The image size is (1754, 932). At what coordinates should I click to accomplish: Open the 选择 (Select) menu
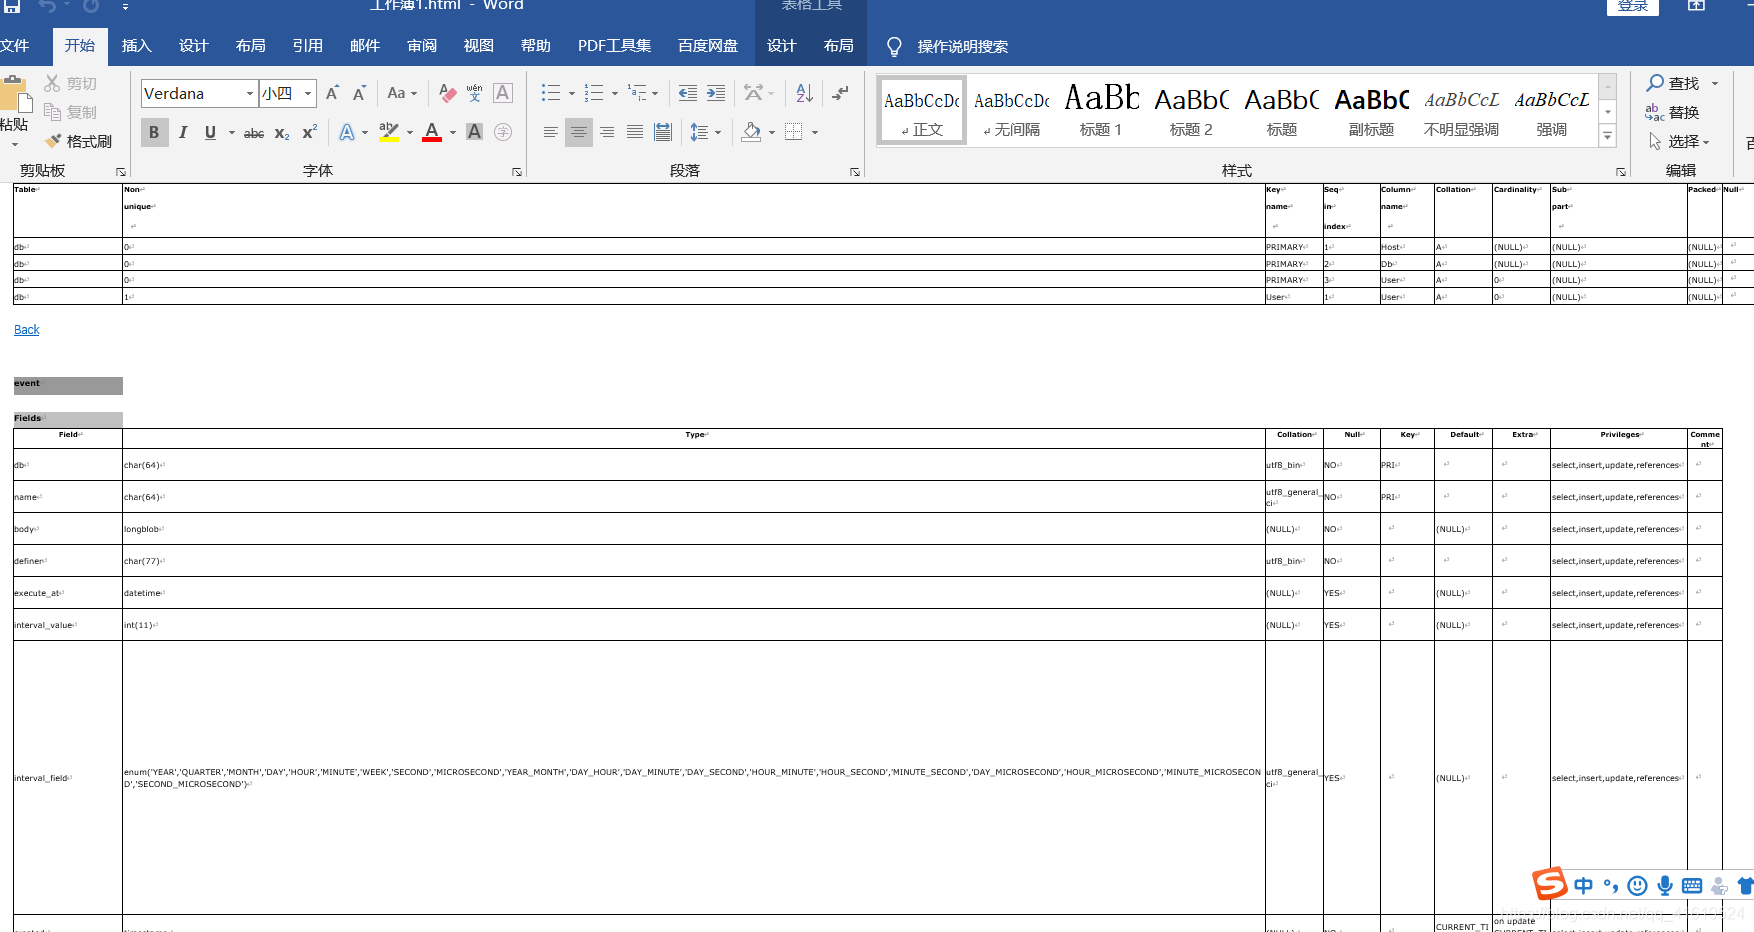tap(1680, 142)
